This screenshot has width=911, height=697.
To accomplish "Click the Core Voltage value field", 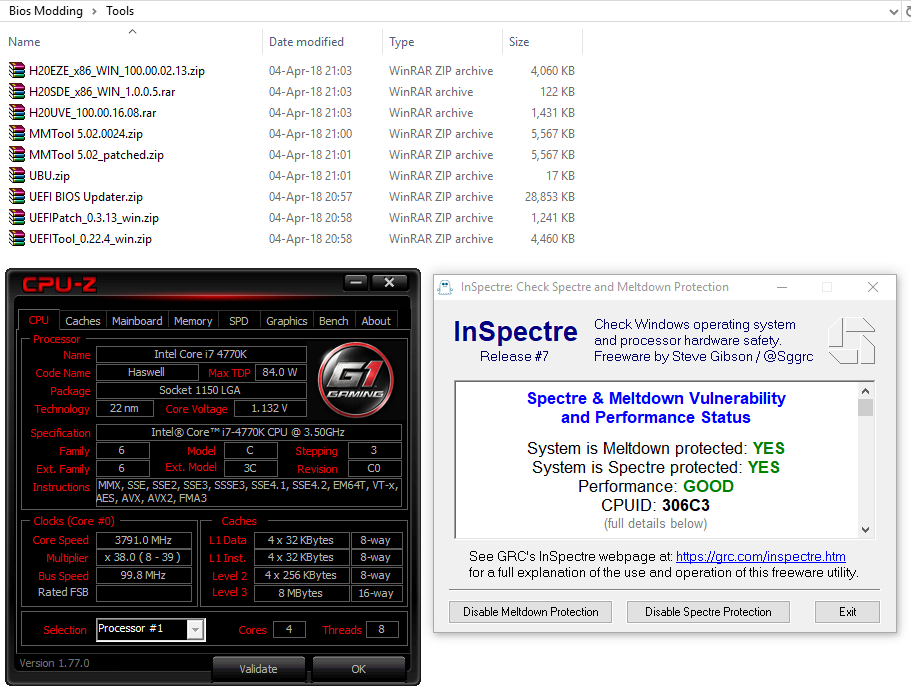I will click(270, 409).
